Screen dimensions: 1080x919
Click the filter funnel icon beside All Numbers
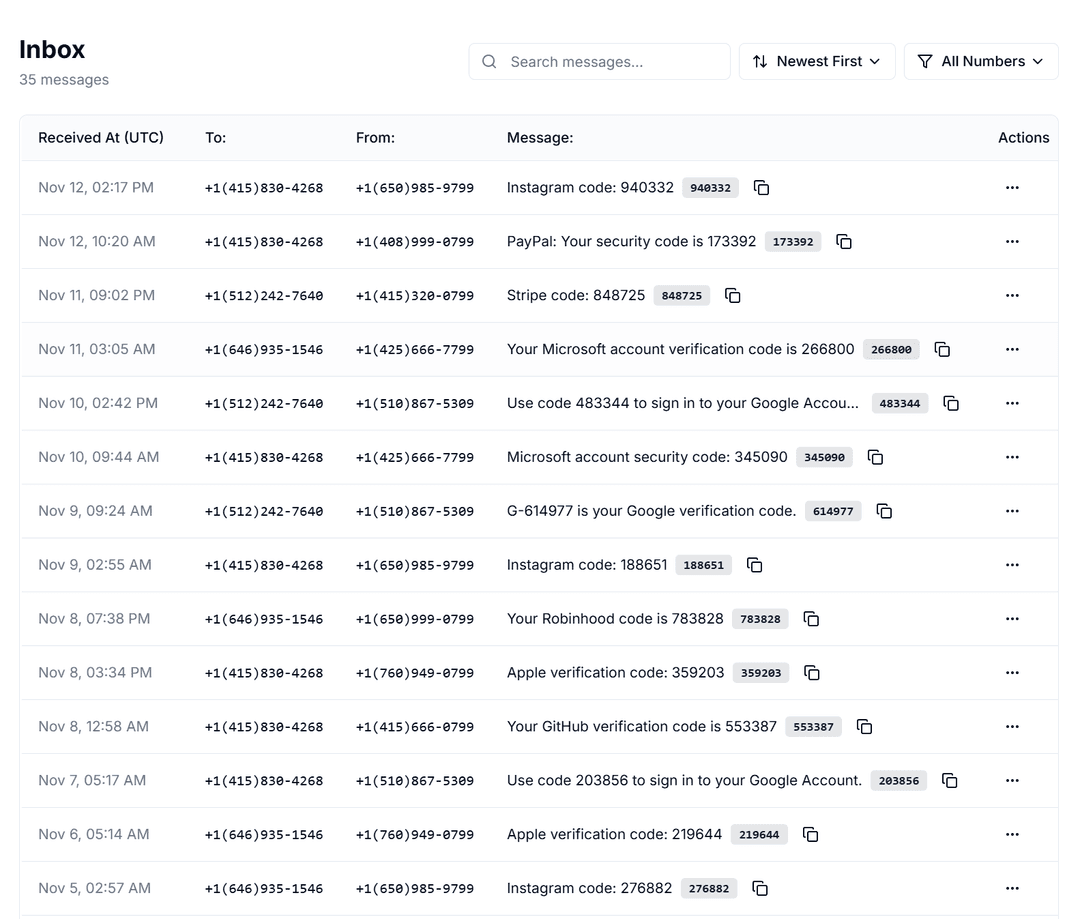[x=925, y=61]
